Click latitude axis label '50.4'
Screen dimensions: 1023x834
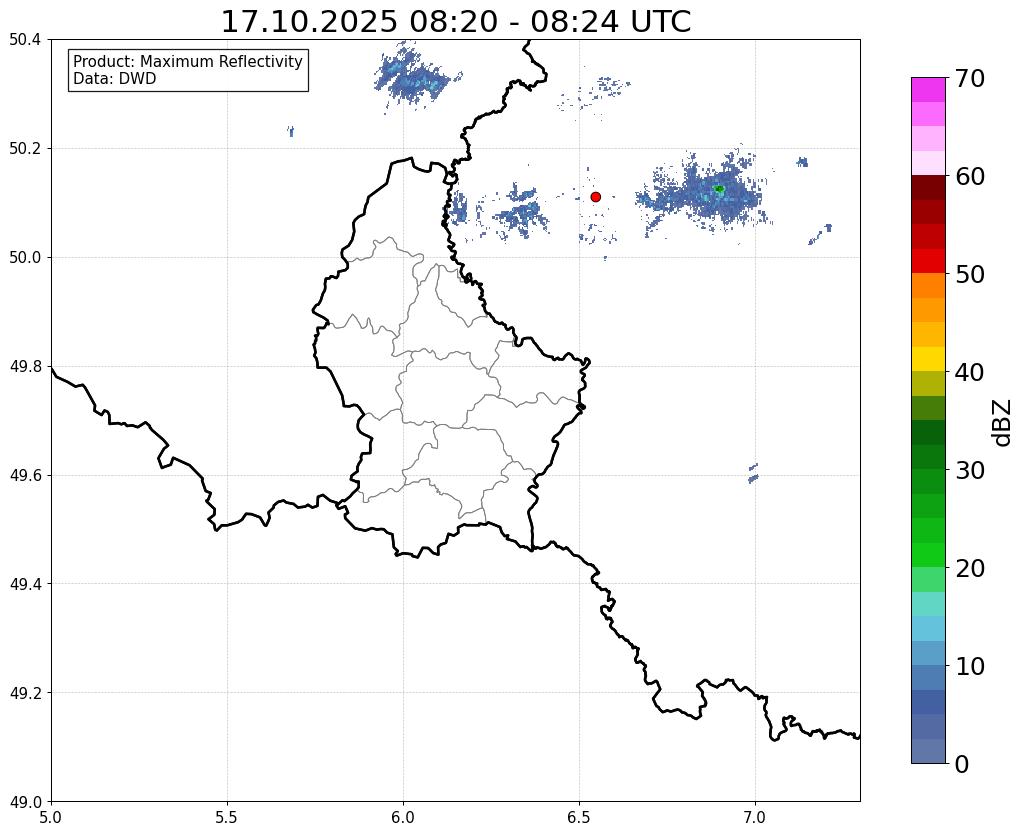click(x=25, y=40)
